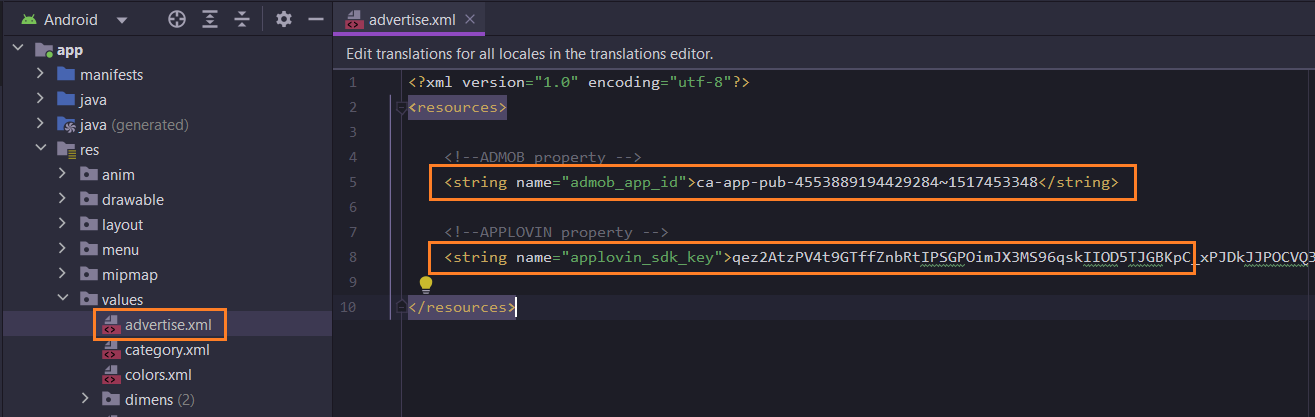Click the Expand All icon in project toolbar
The width and height of the screenshot is (1315, 417).
[x=209, y=19]
